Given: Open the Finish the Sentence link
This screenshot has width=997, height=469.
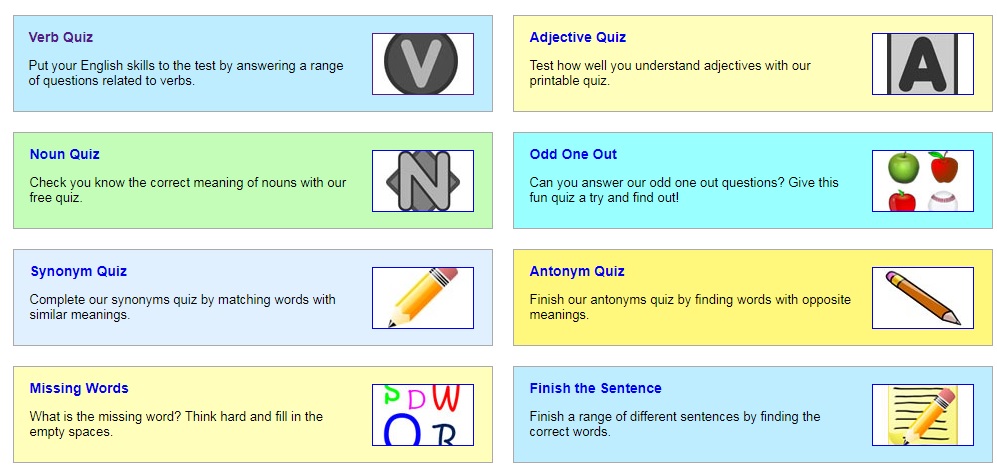Looking at the screenshot, I should click(595, 388).
